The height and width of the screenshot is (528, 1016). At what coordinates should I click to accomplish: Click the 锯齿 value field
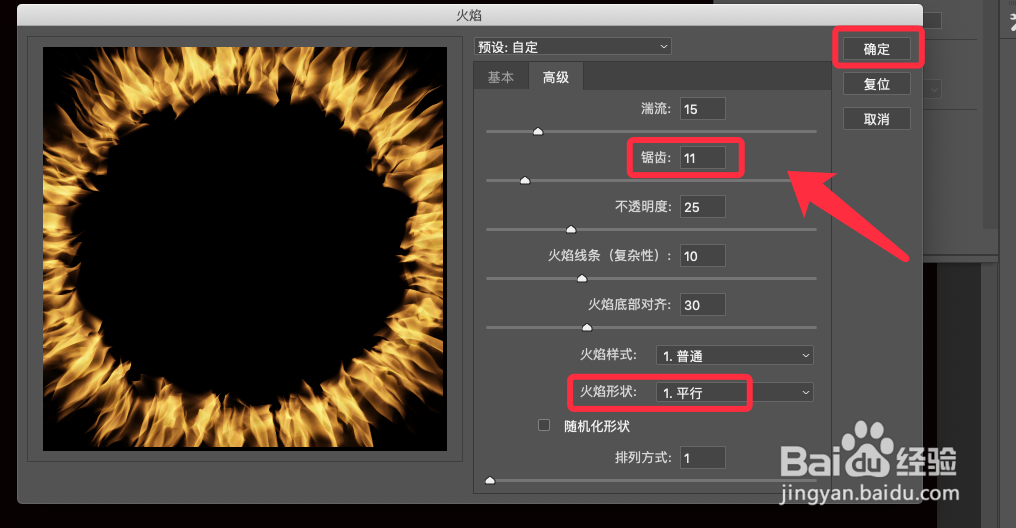[702, 158]
